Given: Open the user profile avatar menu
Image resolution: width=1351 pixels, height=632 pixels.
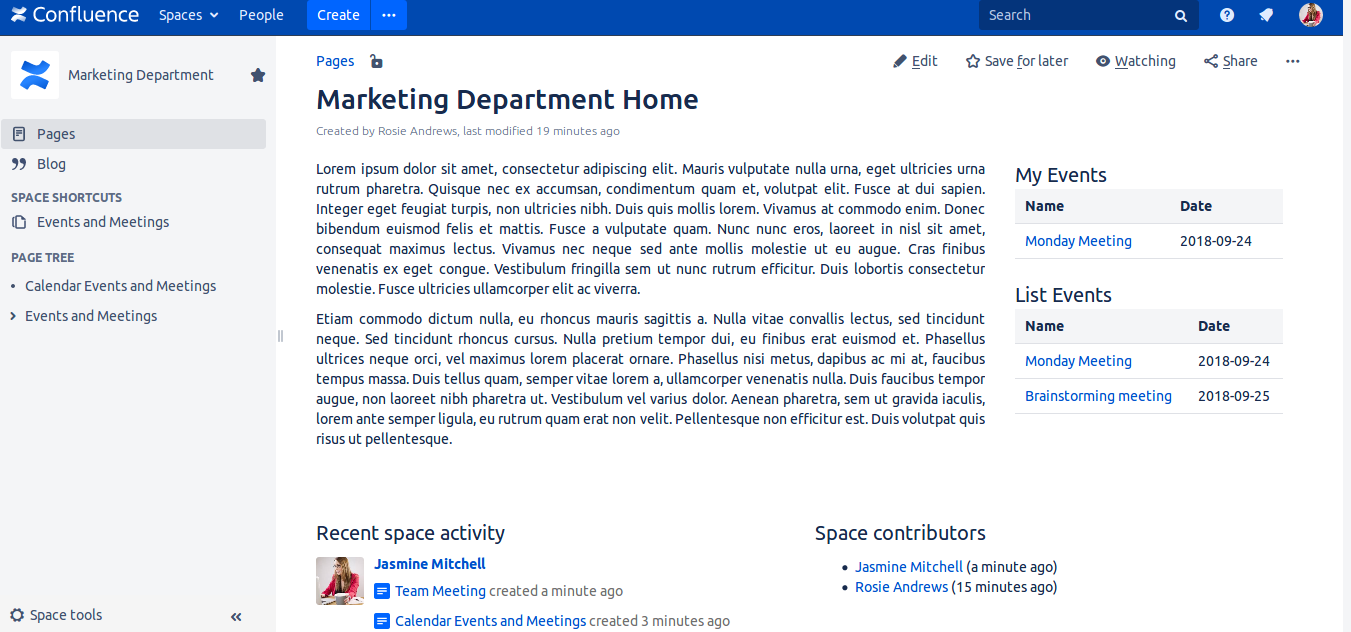Looking at the screenshot, I should coord(1310,15).
